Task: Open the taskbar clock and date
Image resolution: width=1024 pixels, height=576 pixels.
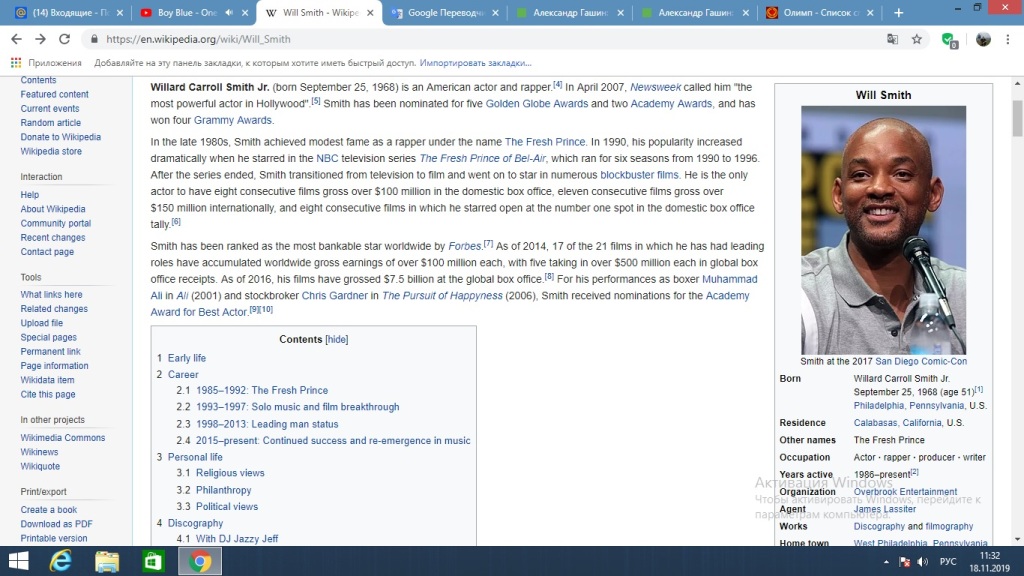Action: [989, 562]
